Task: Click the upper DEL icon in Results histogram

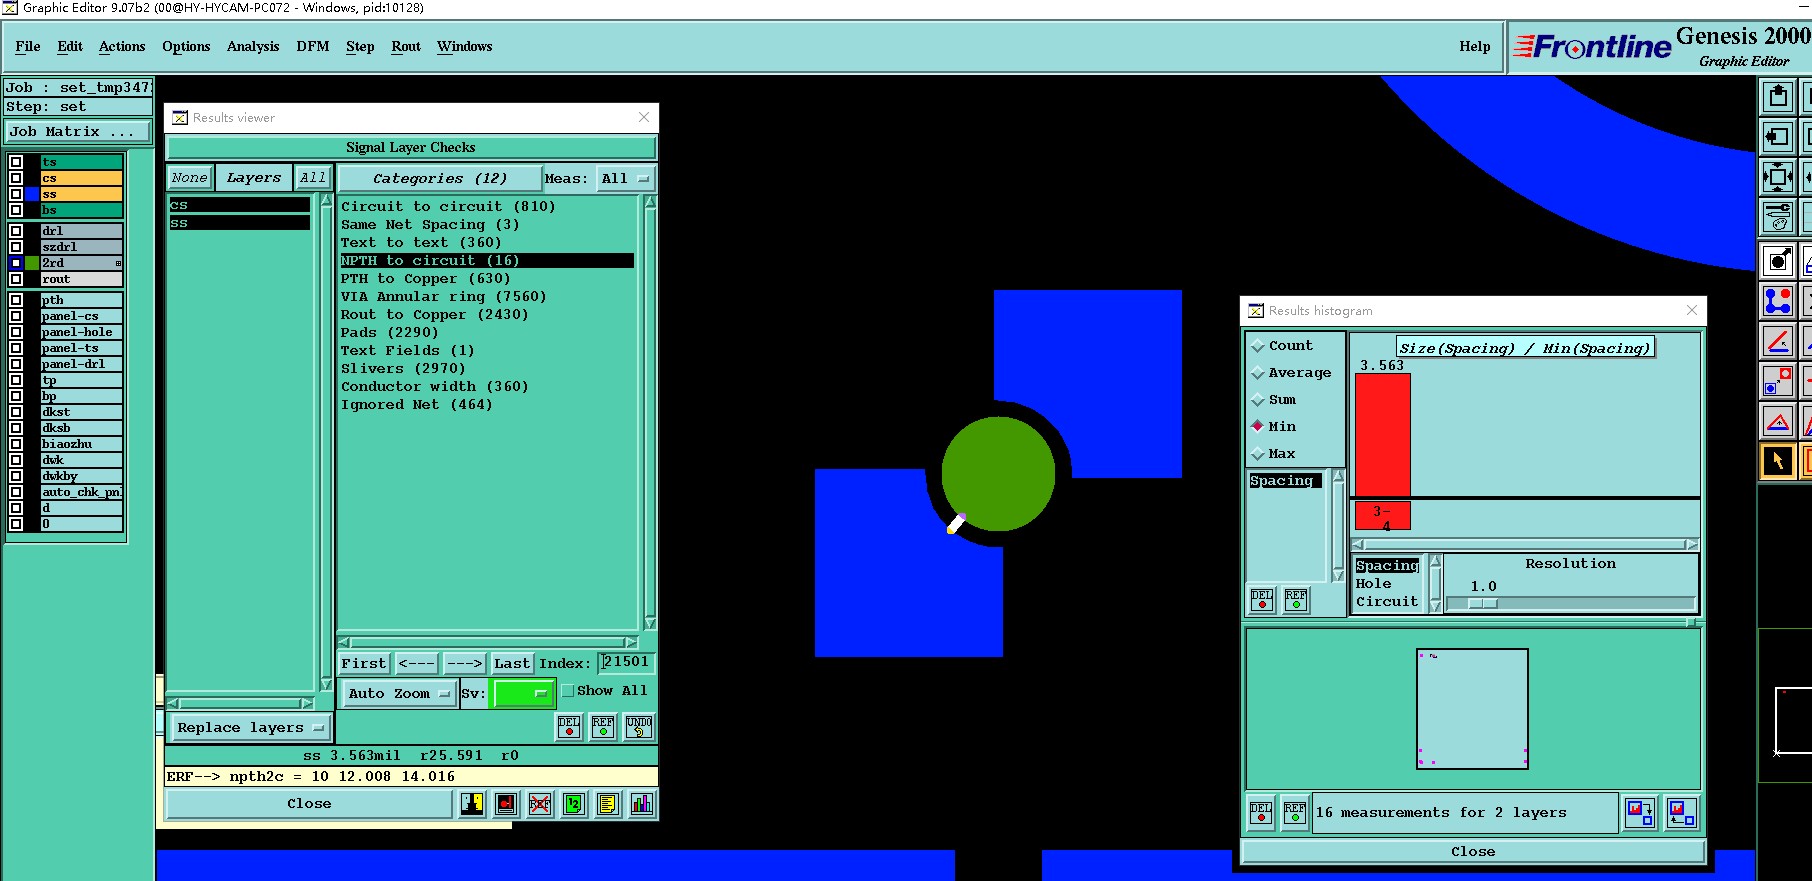Action: [1262, 600]
